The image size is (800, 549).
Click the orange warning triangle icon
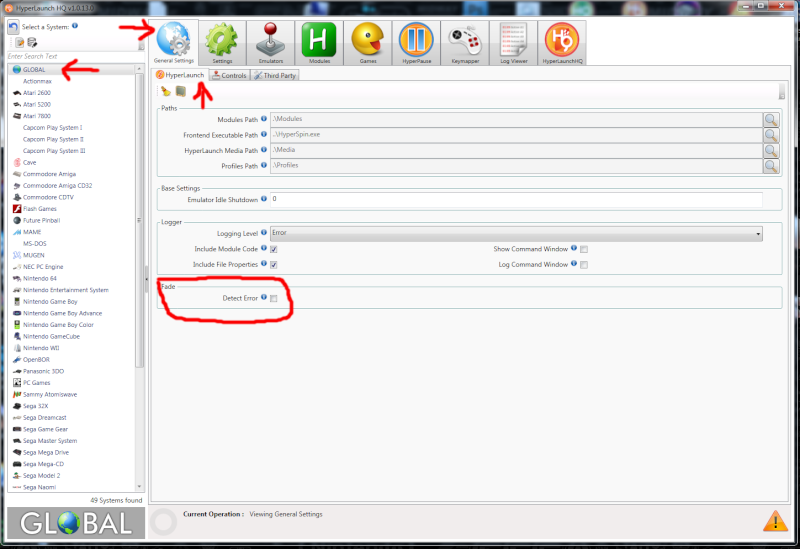pyautogui.click(x=776, y=521)
